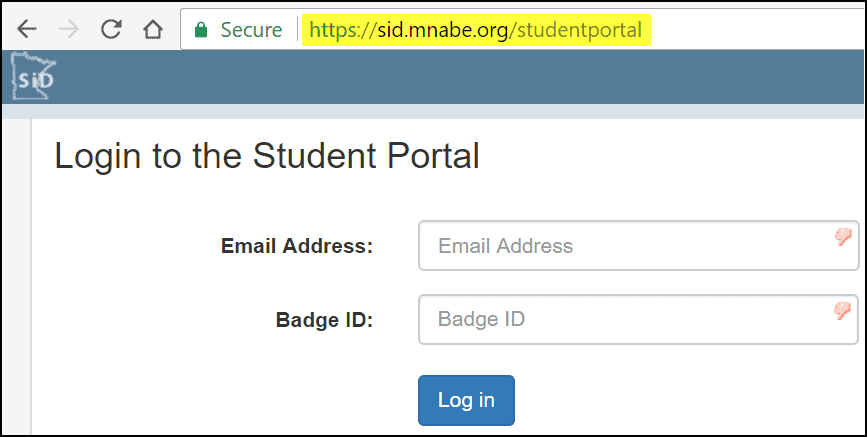
Task: Click the bold Badge ID label
Action: pos(324,320)
